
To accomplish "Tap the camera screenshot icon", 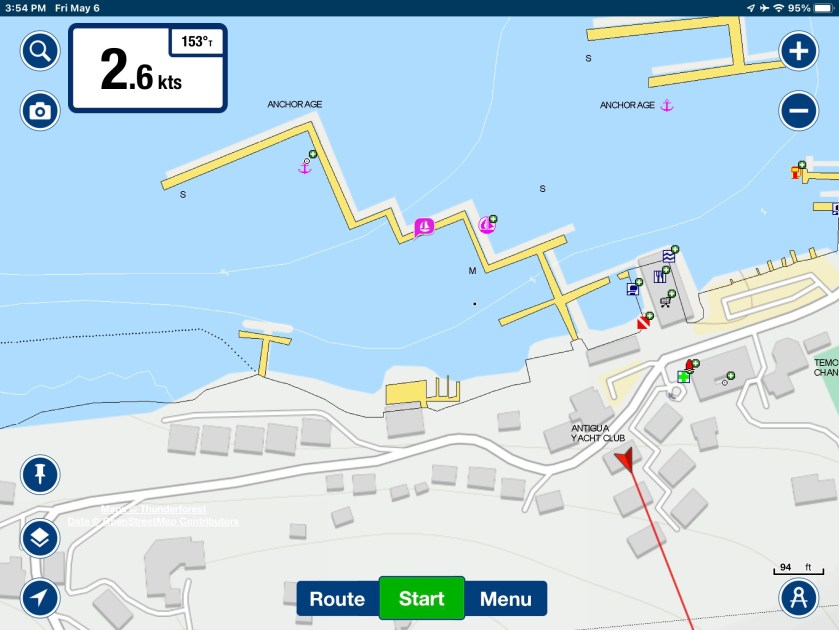I will point(40,111).
